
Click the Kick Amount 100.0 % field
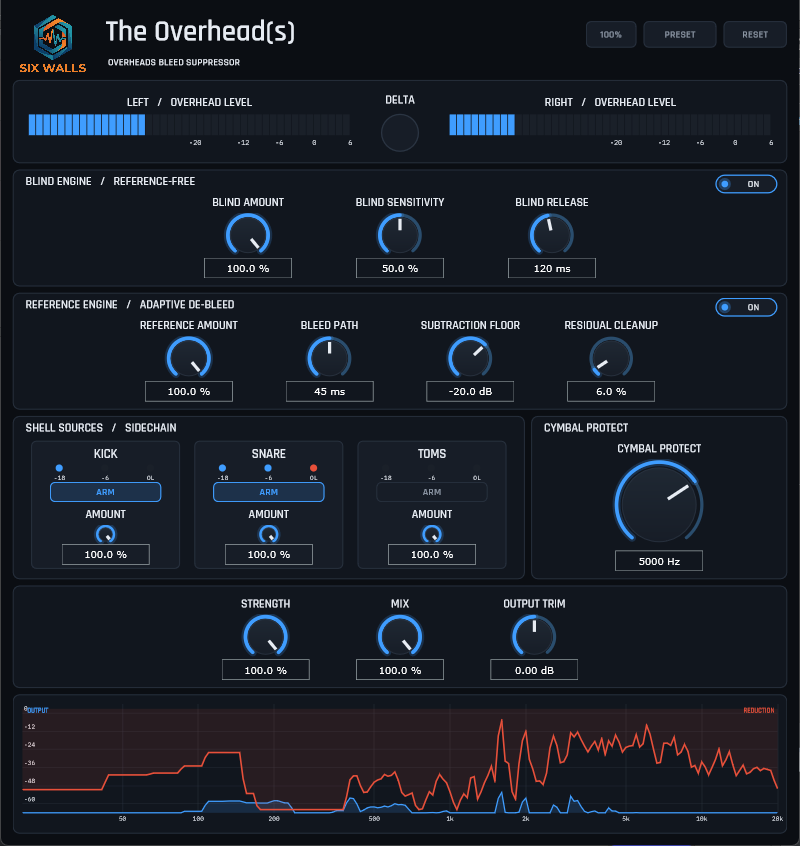[106, 554]
